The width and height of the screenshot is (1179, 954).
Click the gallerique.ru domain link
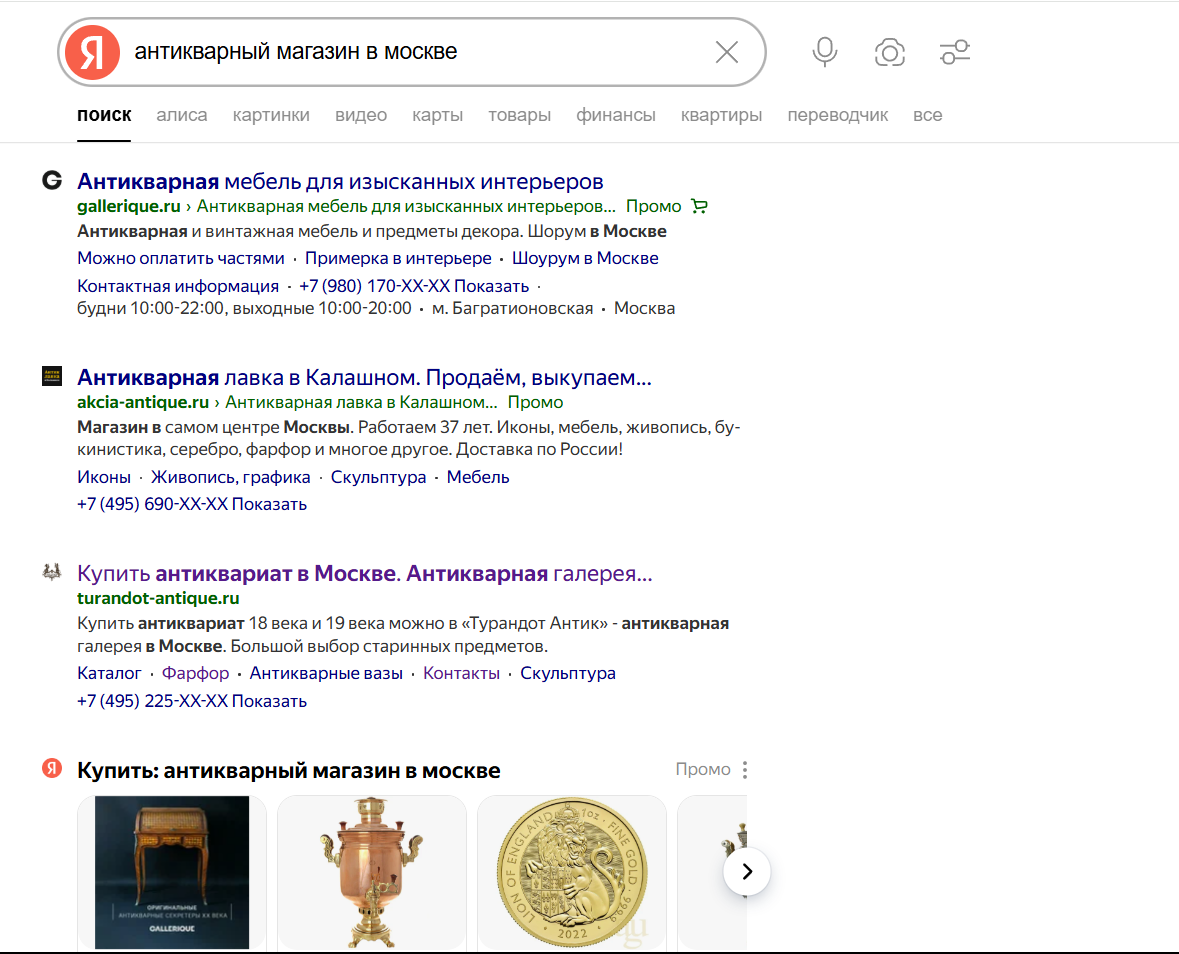(x=129, y=206)
